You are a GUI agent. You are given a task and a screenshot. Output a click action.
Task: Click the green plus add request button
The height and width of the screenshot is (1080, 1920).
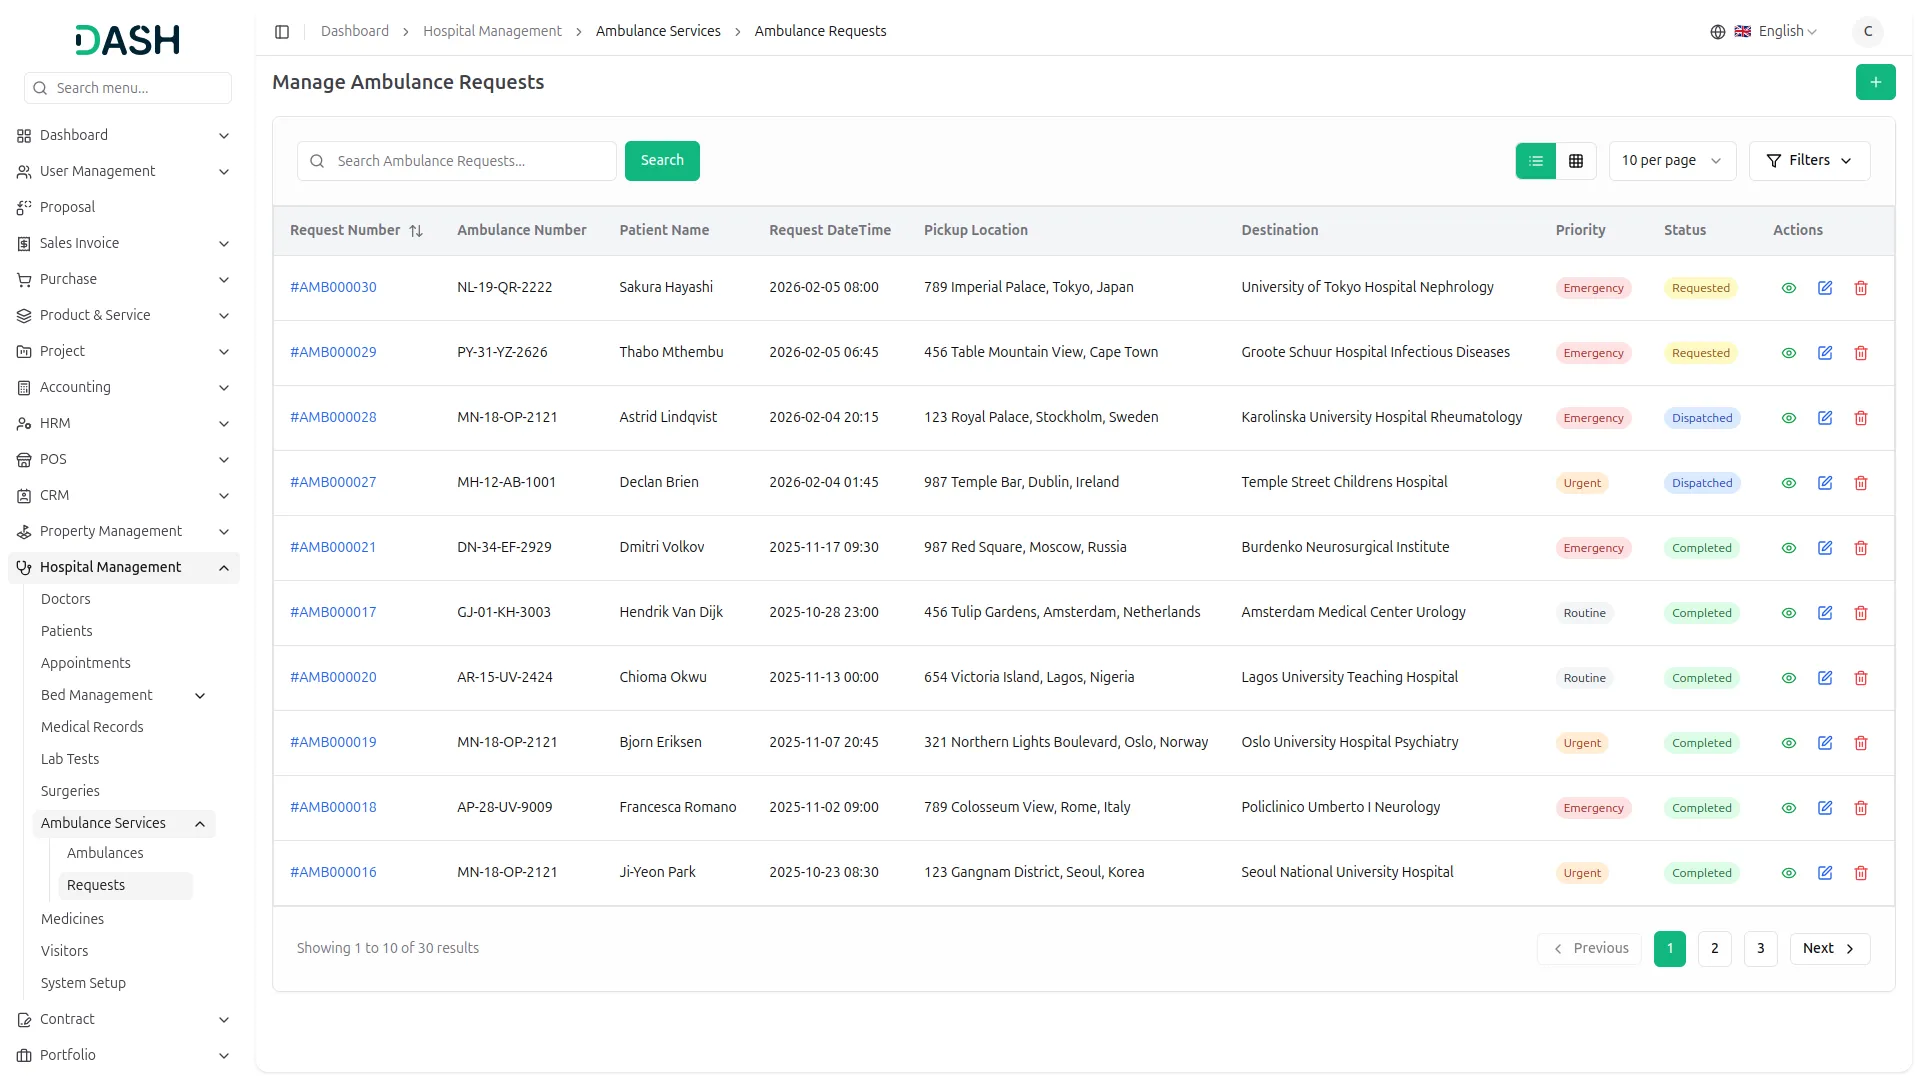1875,82
